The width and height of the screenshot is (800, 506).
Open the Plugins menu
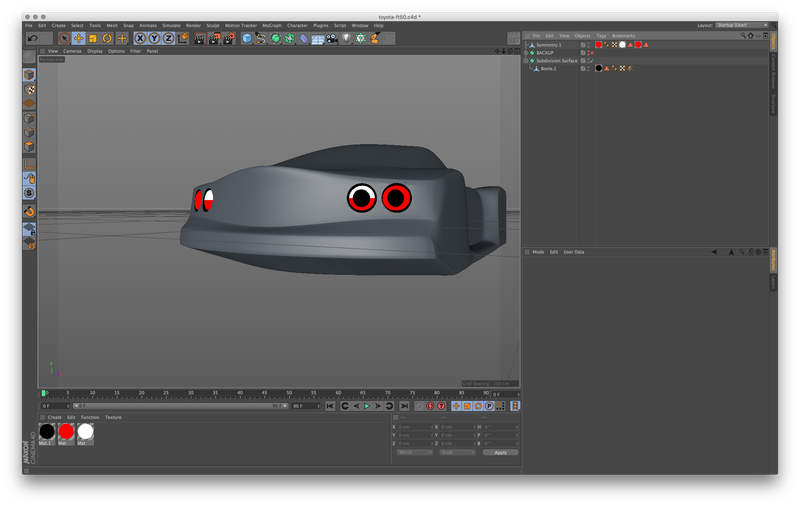pos(321,26)
